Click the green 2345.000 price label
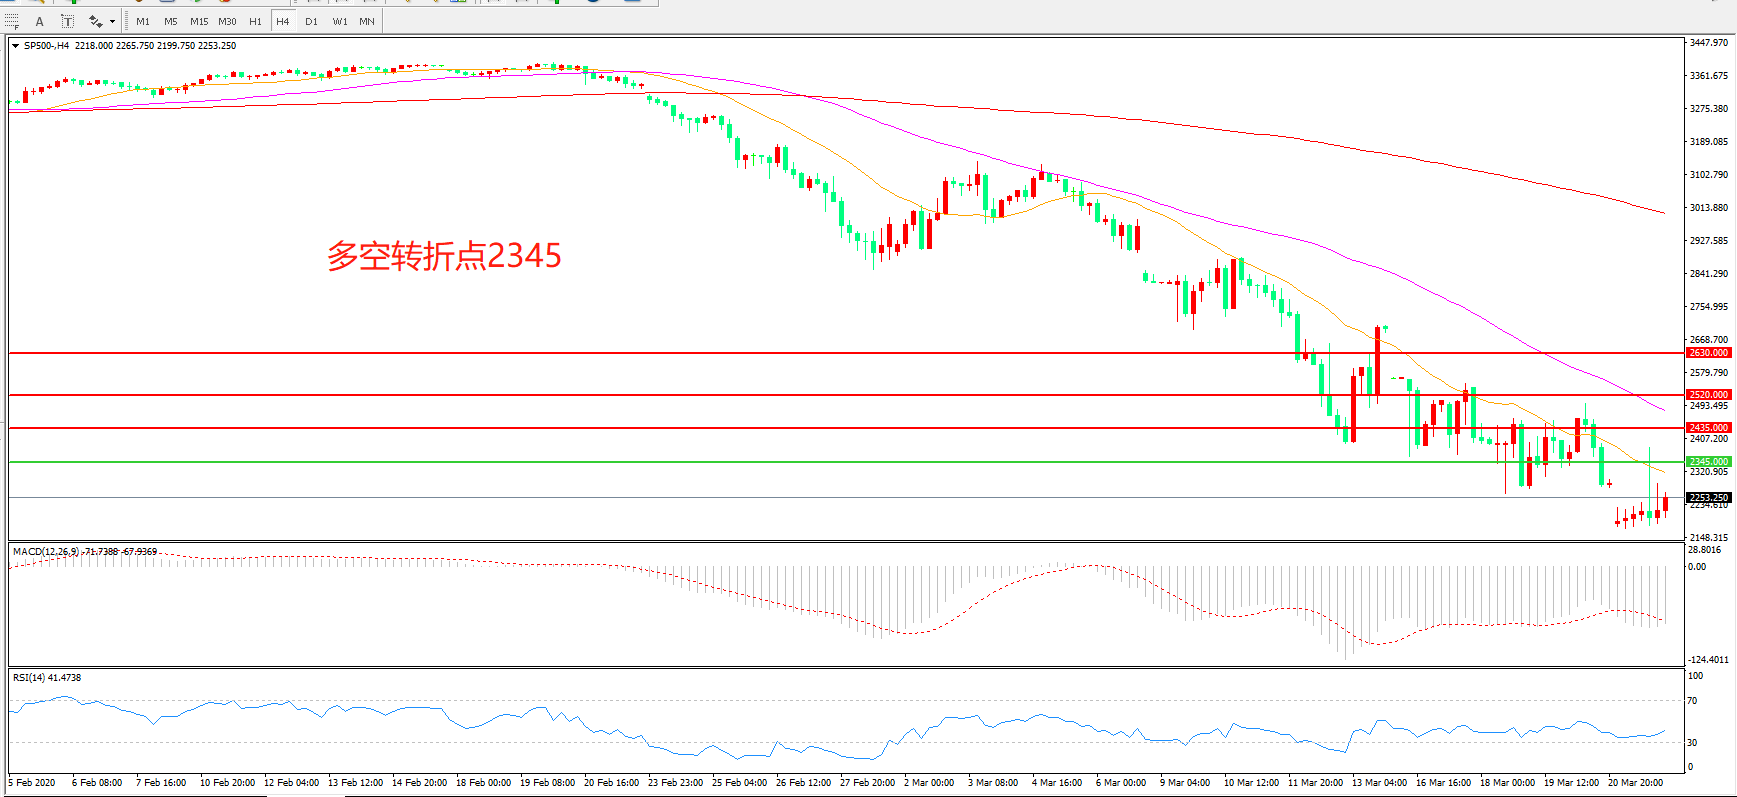1737x797 pixels. 1708,462
